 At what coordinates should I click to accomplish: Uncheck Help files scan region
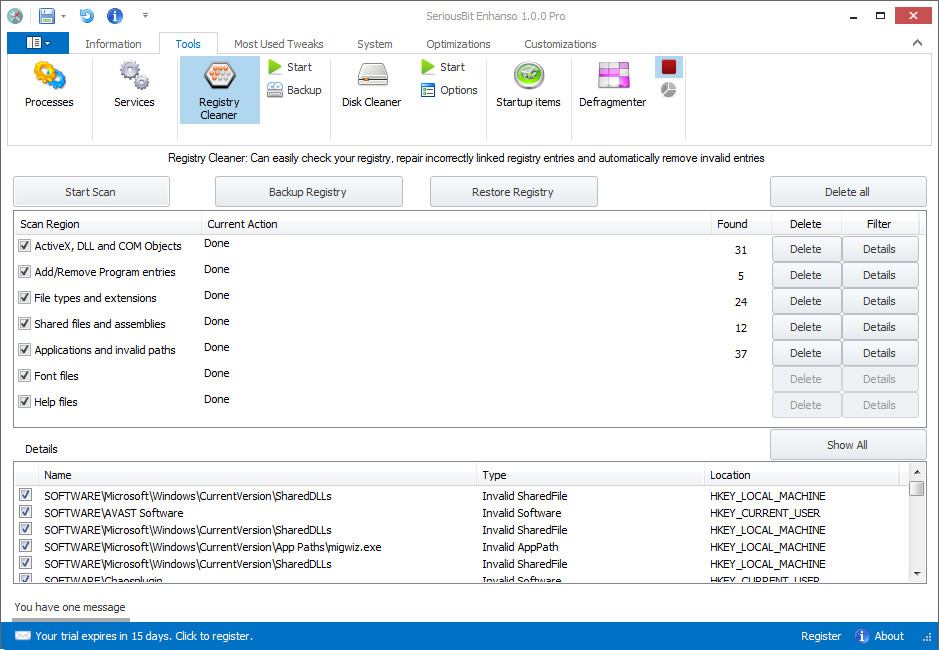(x=25, y=401)
